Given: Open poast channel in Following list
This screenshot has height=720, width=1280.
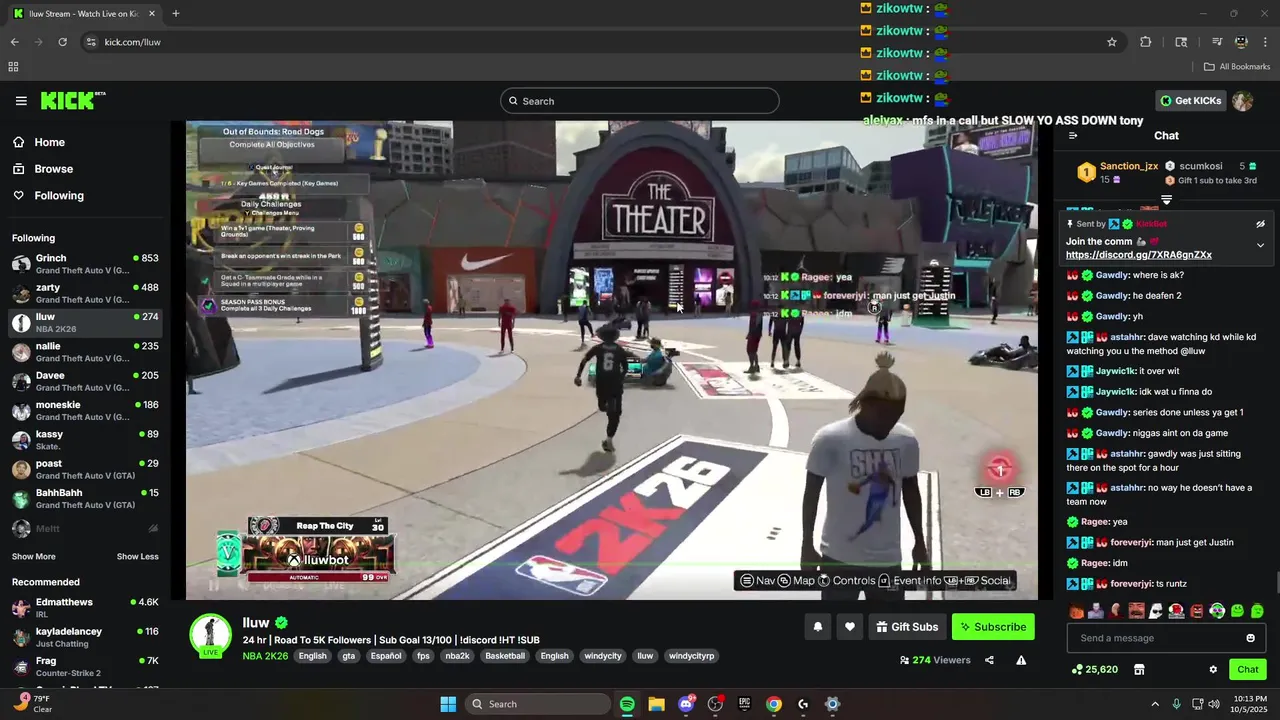Looking at the screenshot, I should [x=85, y=469].
